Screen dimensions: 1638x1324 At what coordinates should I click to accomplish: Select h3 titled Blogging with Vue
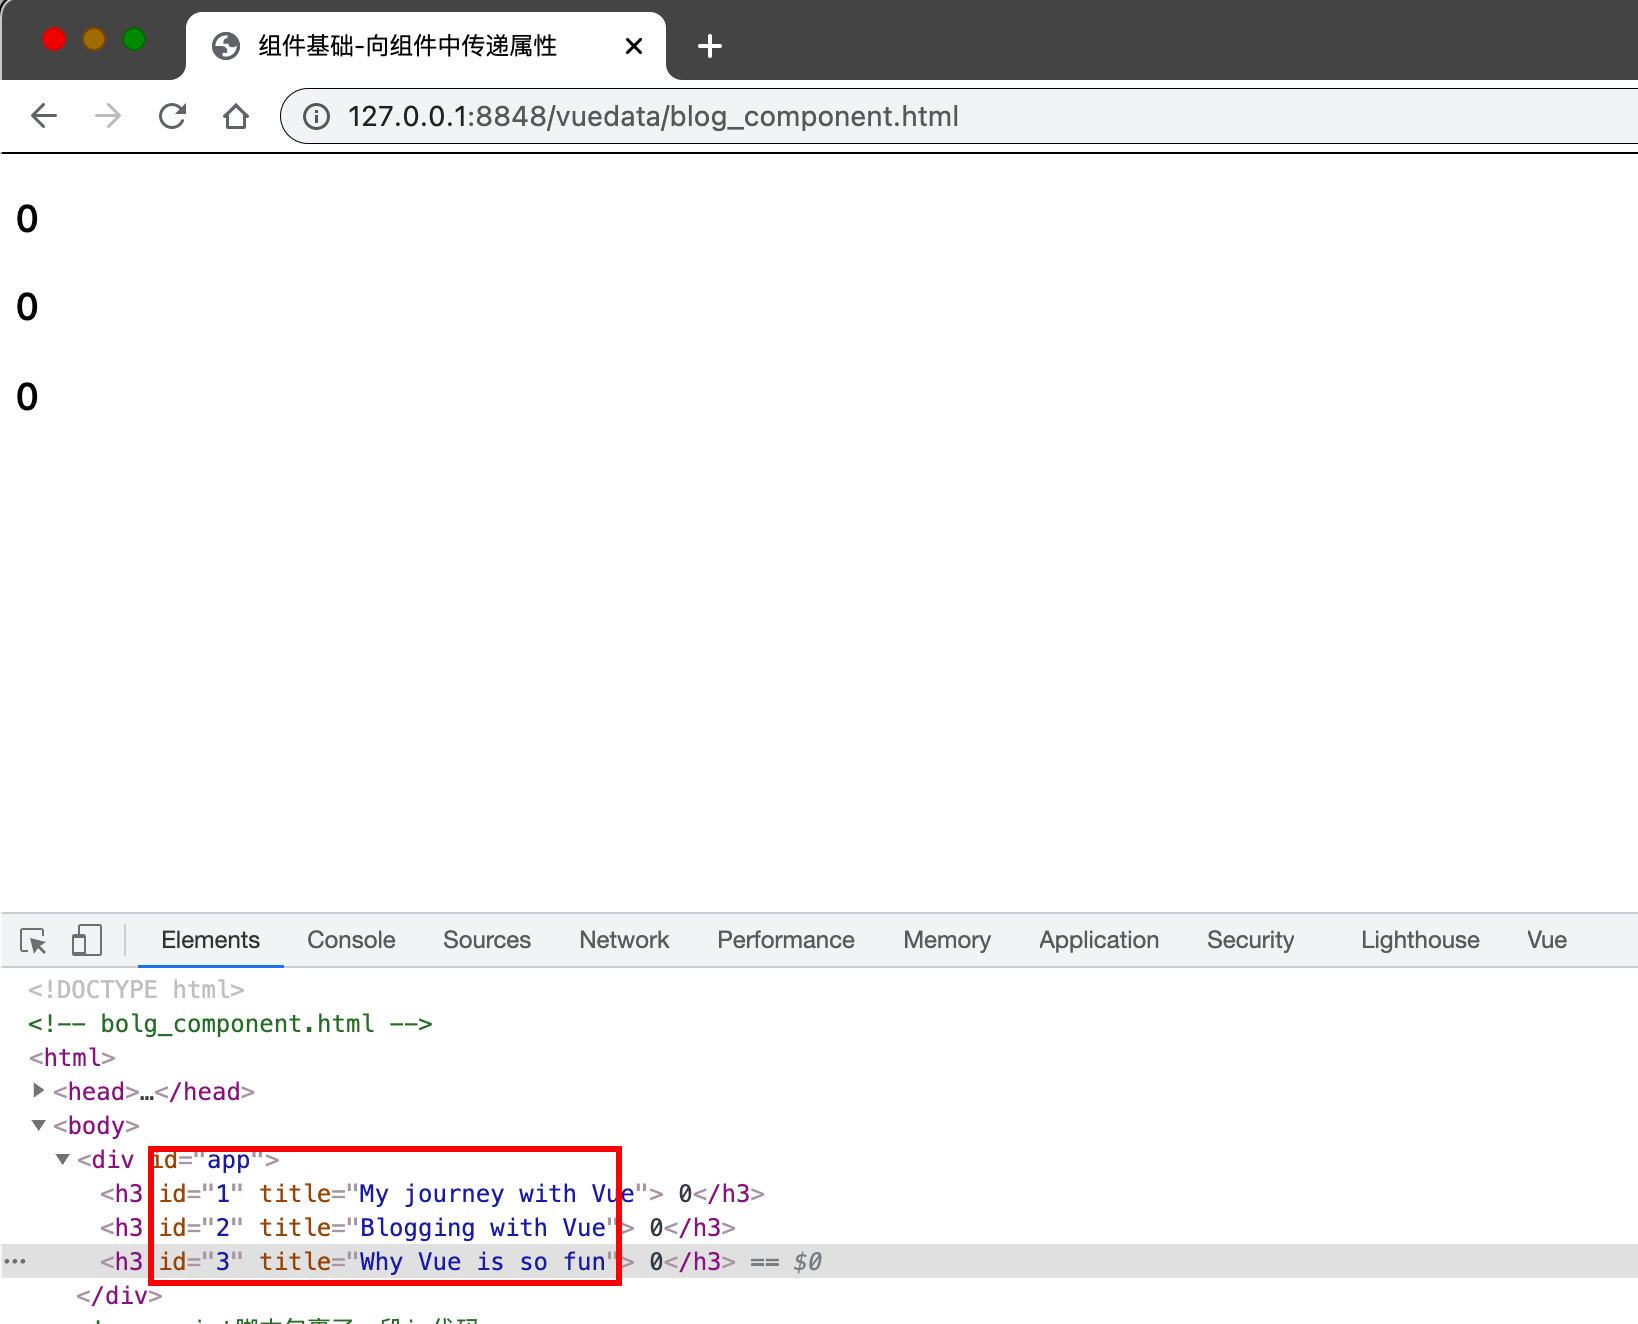coord(418,1227)
